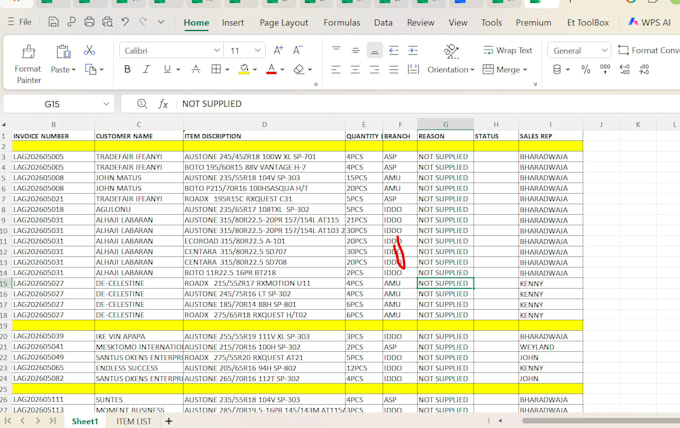Click the increase decimal places icon
Screen dimensions: 680x428
pos(625,69)
